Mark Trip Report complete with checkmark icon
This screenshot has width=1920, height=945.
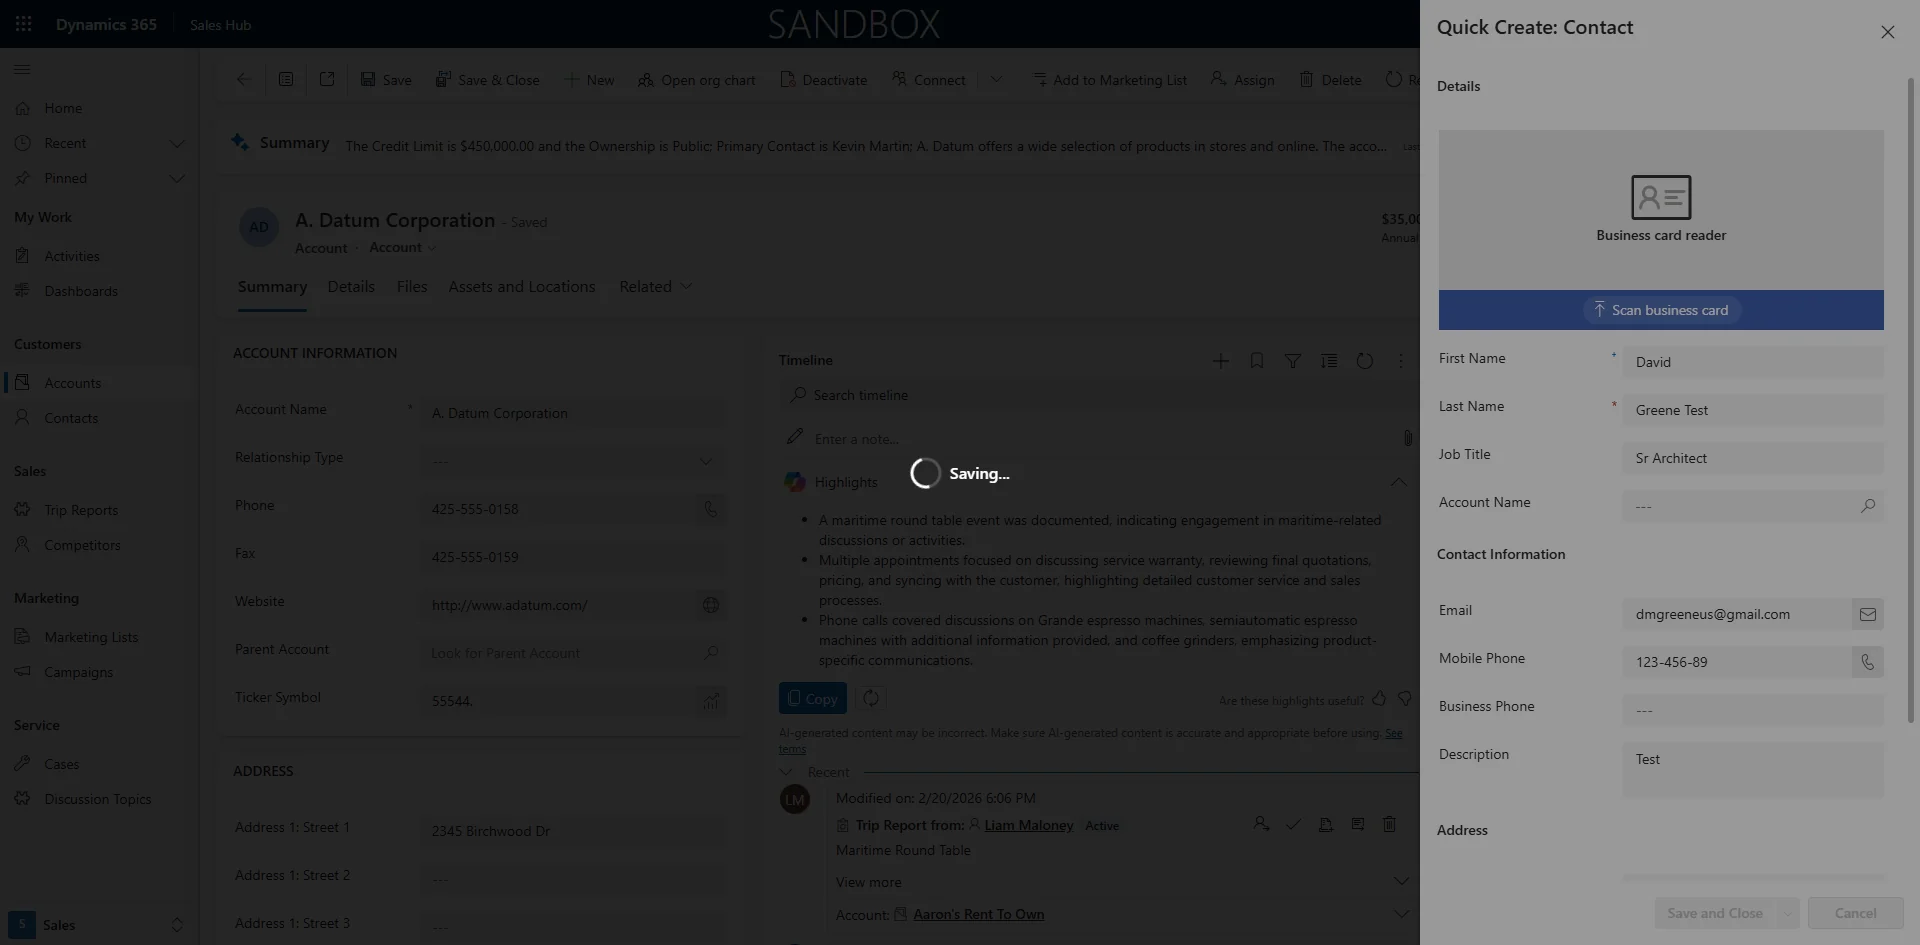1293,824
